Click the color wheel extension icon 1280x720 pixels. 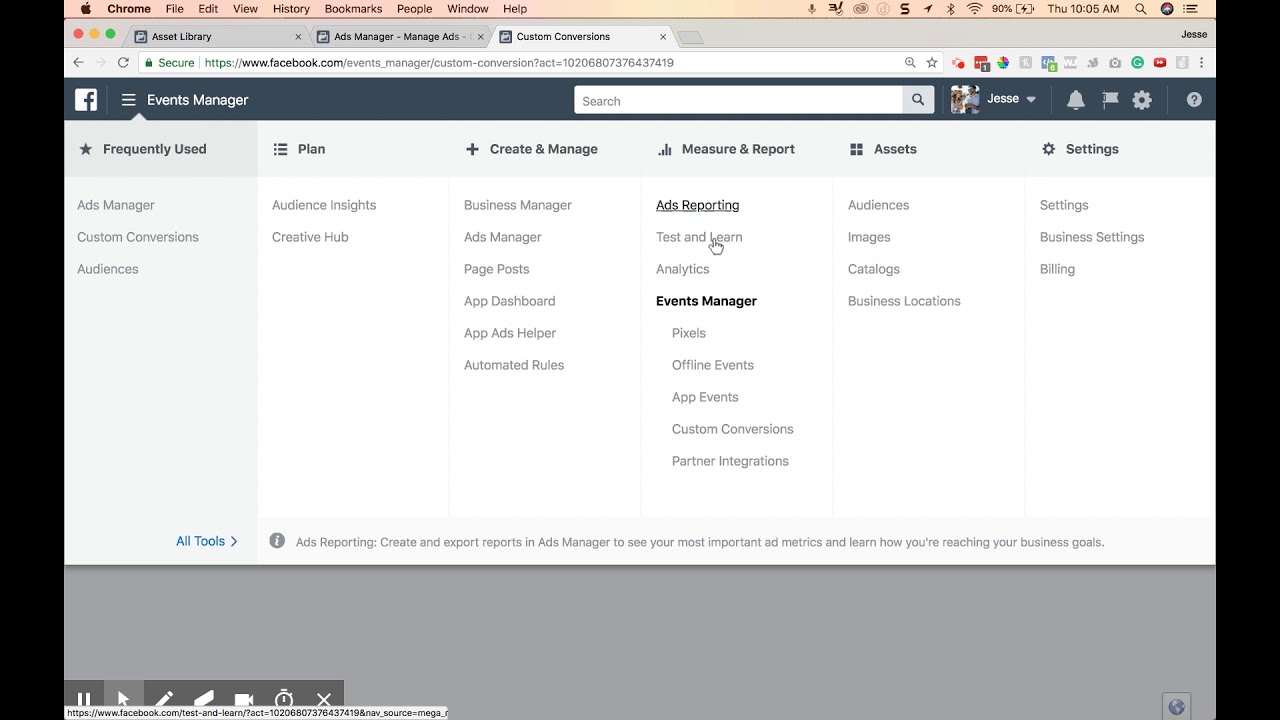(x=1003, y=62)
